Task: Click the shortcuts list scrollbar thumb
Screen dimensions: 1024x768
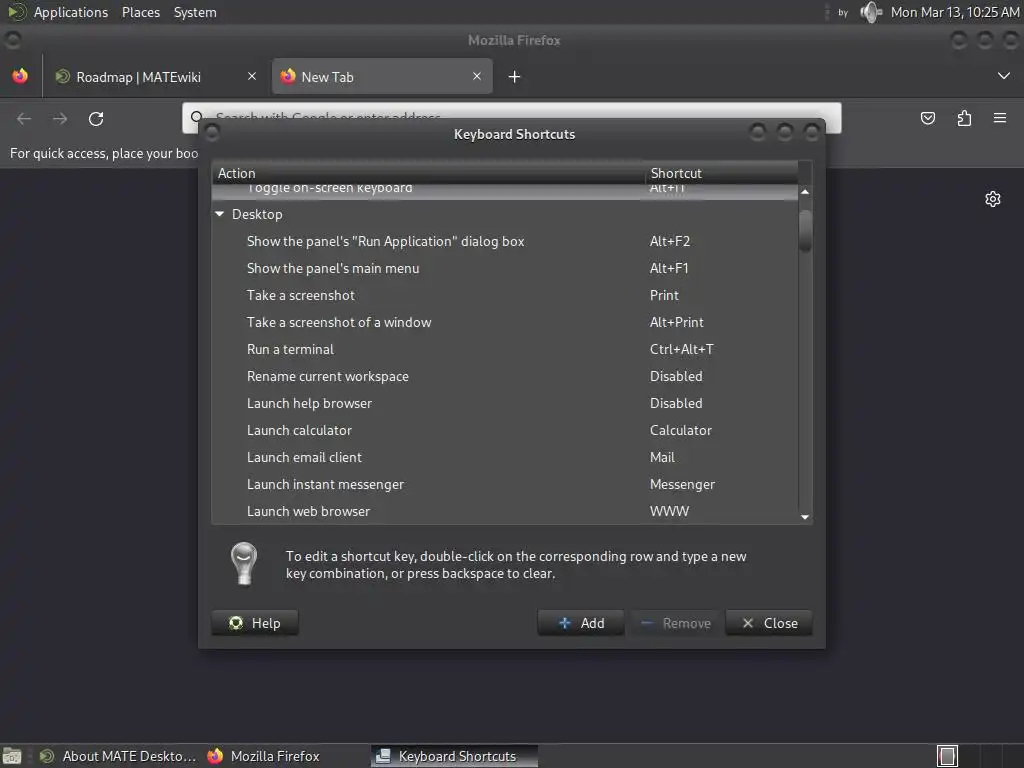Action: pos(805,230)
